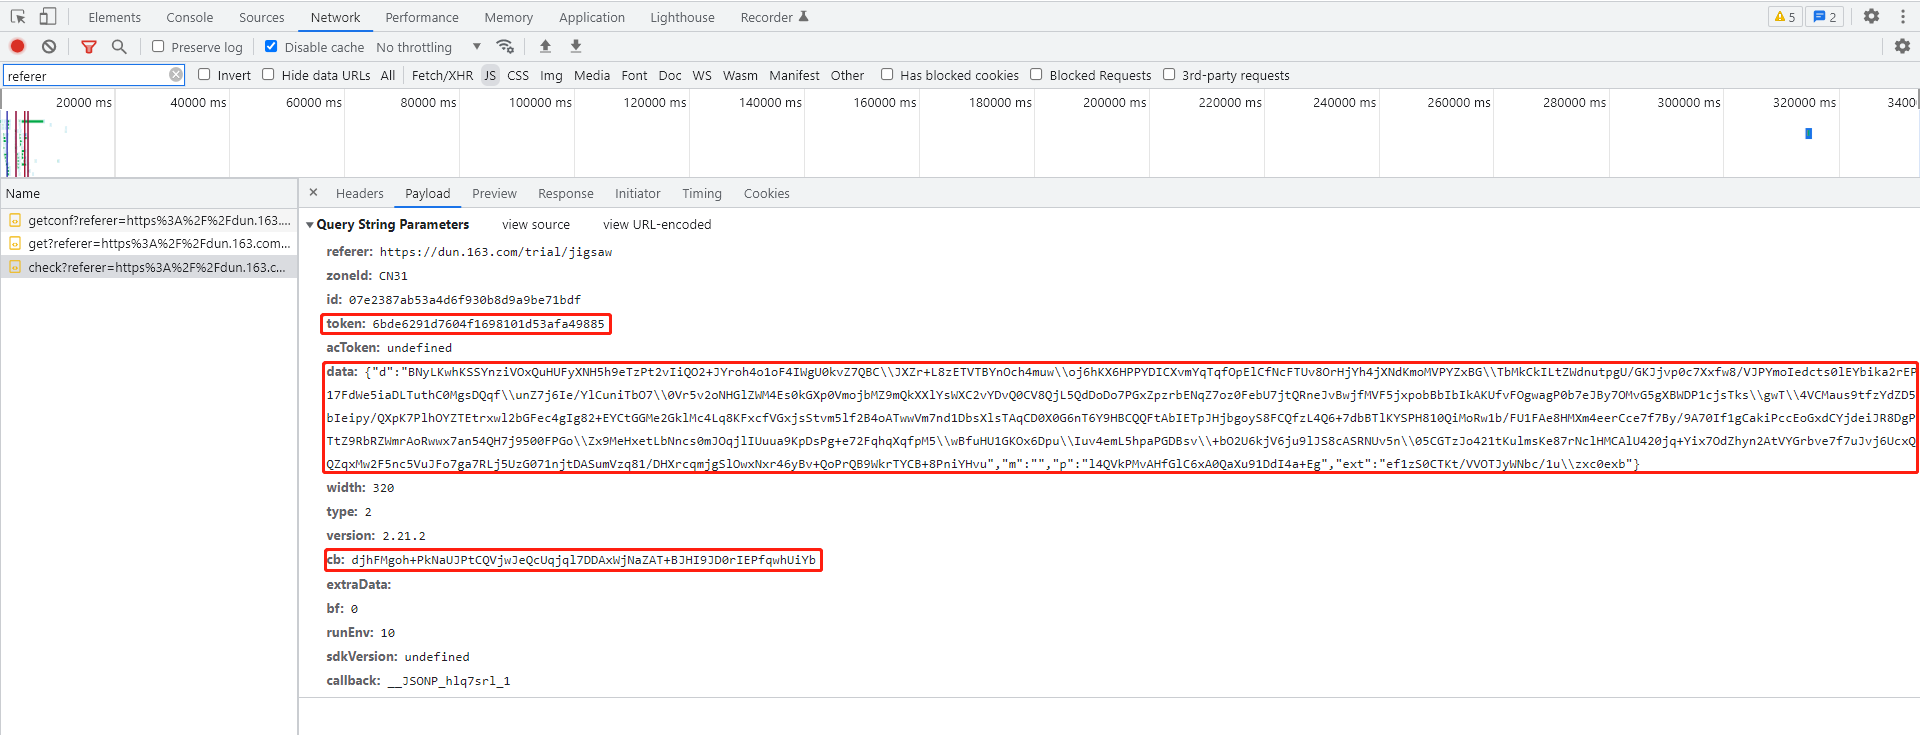Open the Console panel tab
This screenshot has height=735, width=1920.
pyautogui.click(x=189, y=17)
